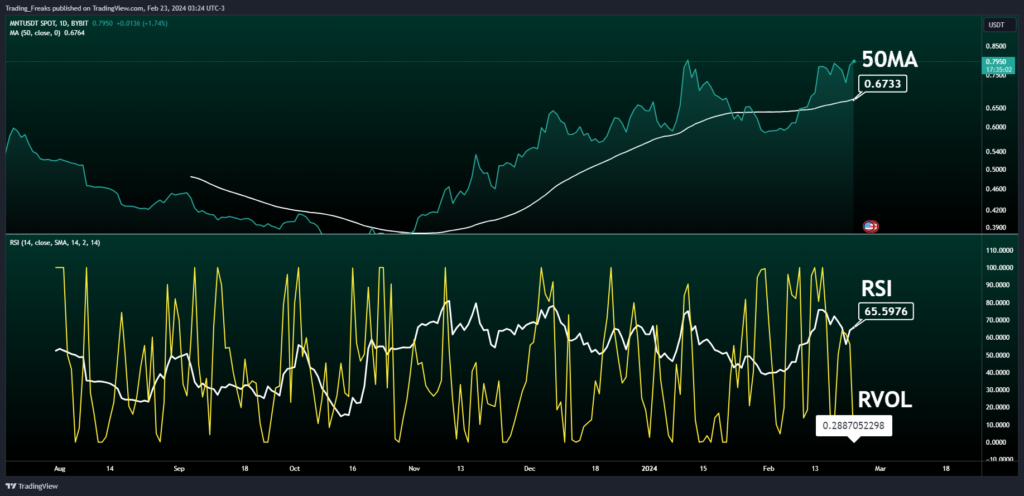Click the Dec label on the time axis

530,469
